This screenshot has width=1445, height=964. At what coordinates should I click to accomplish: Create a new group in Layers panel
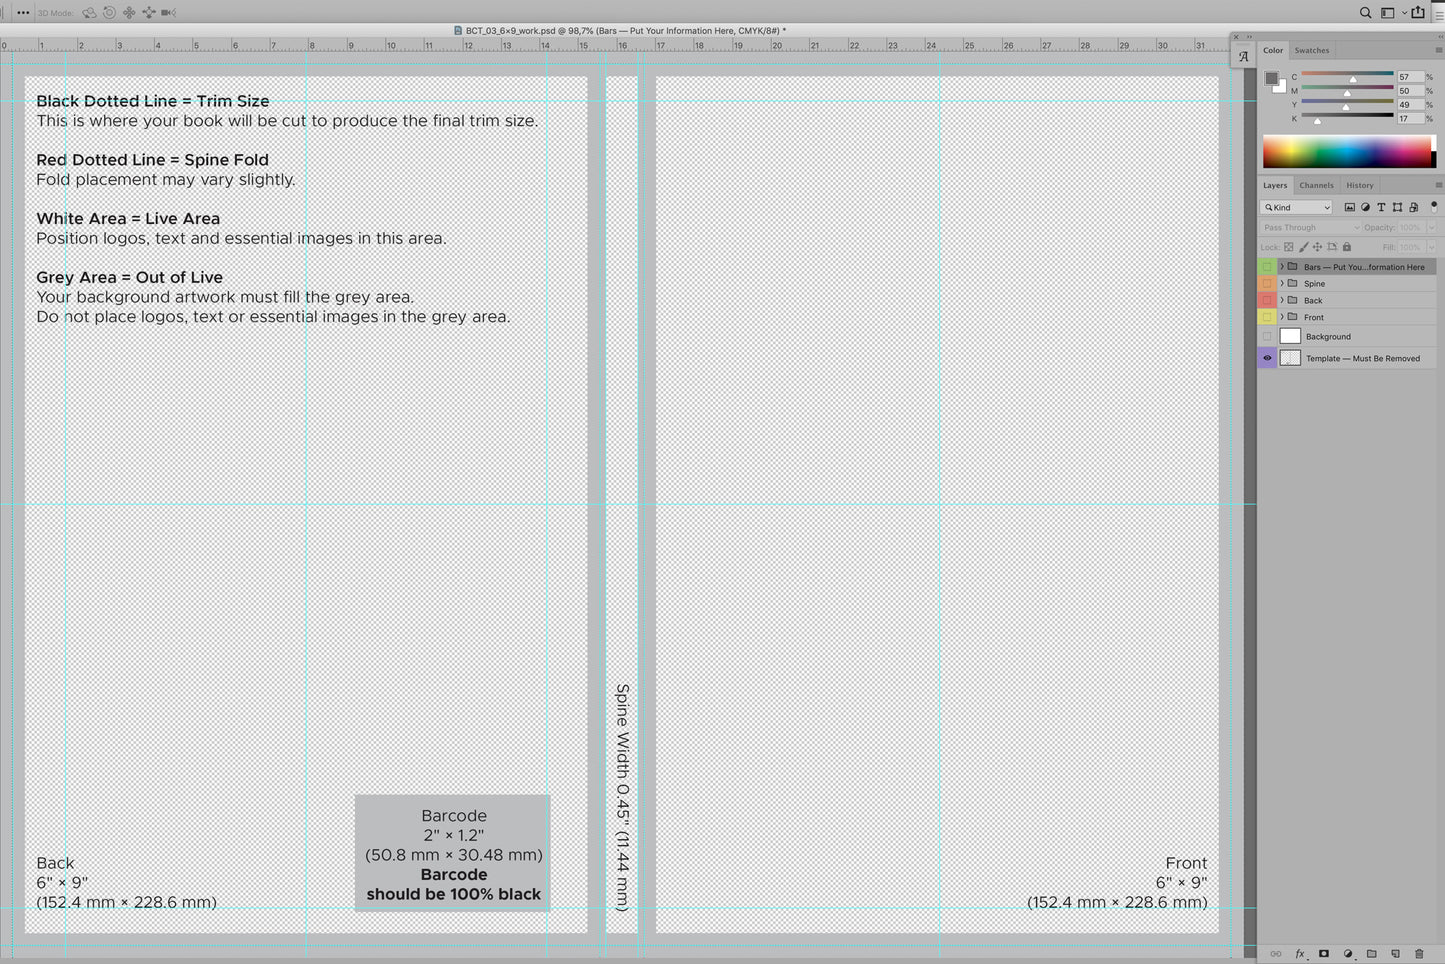pyautogui.click(x=1372, y=953)
